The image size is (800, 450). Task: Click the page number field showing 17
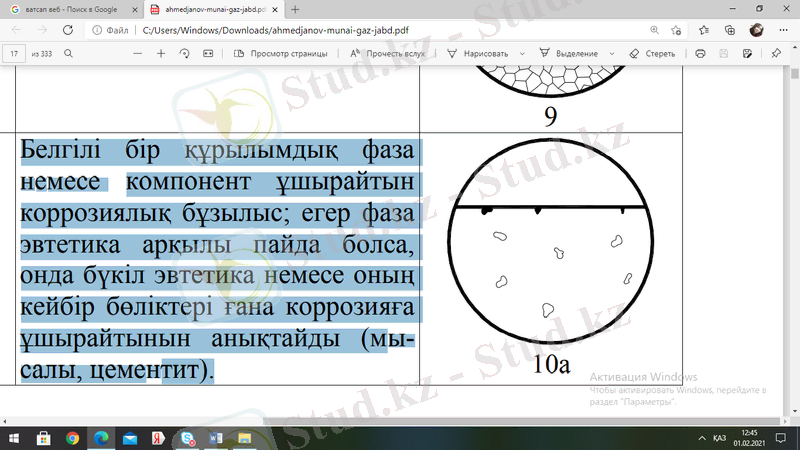coord(14,54)
